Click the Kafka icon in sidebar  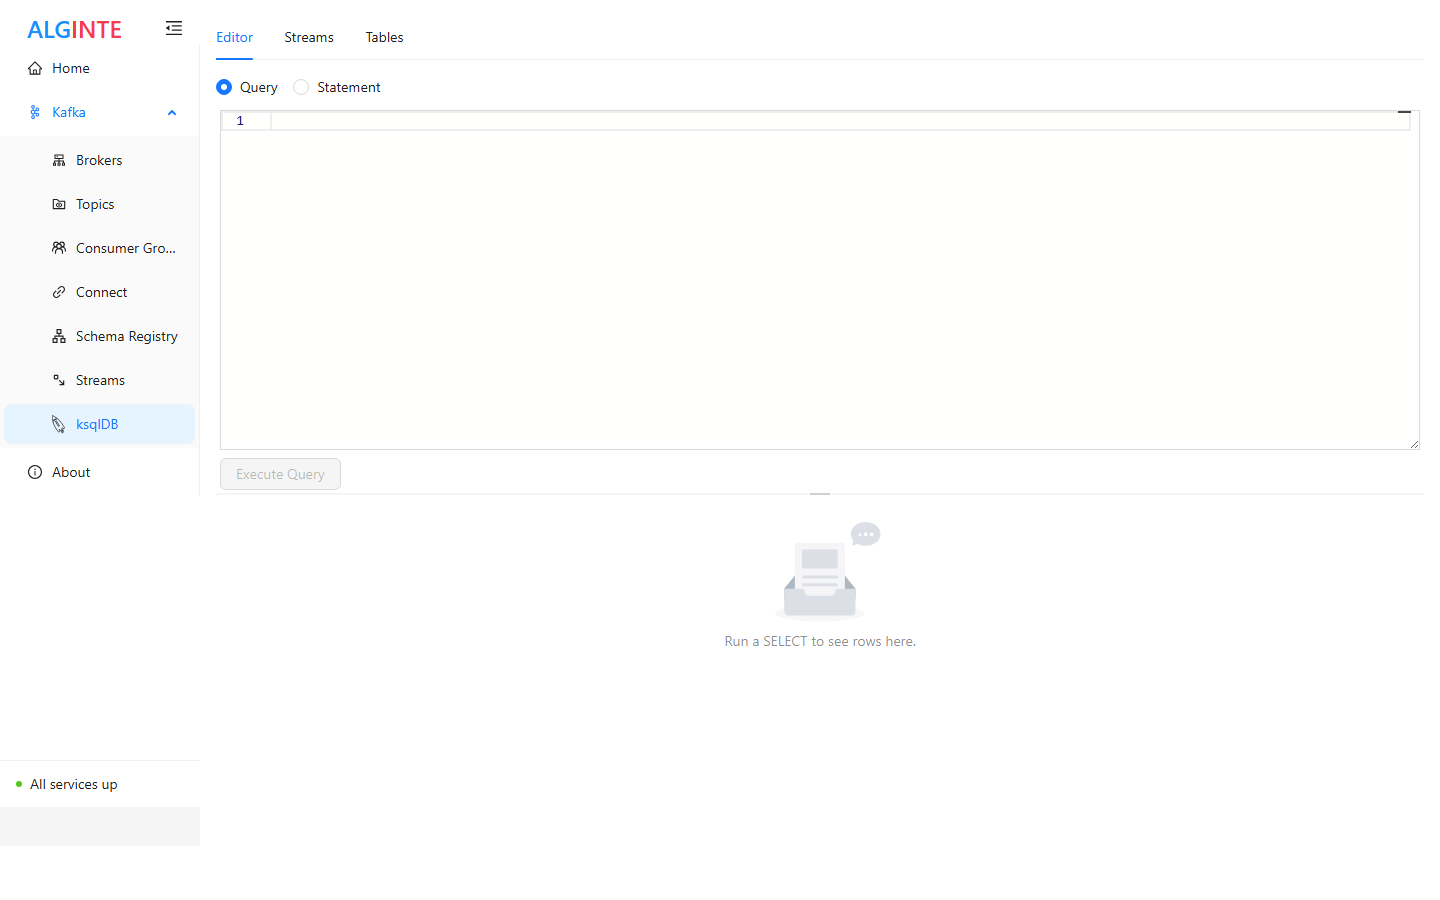35,112
